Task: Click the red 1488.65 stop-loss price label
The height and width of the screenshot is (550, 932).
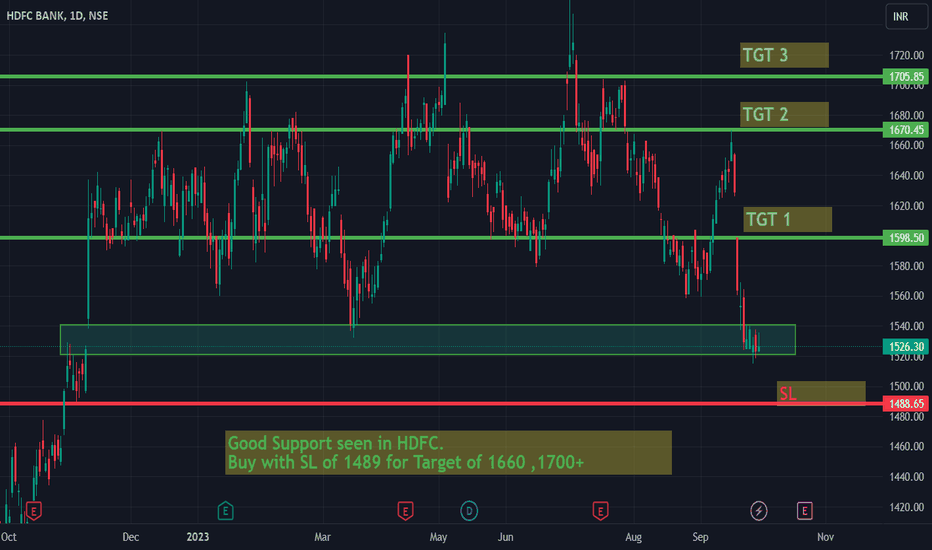Action: click(906, 404)
